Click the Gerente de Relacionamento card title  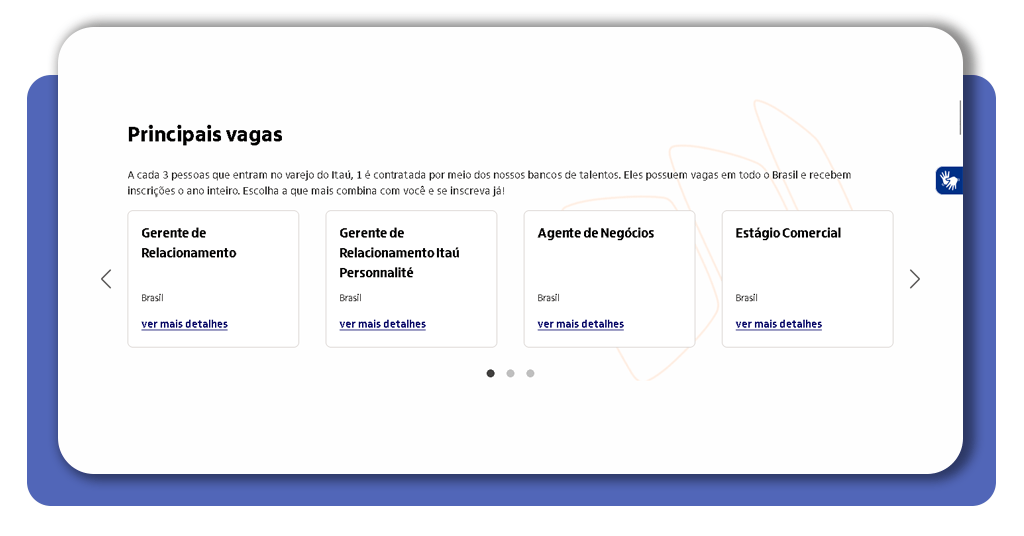coord(189,243)
